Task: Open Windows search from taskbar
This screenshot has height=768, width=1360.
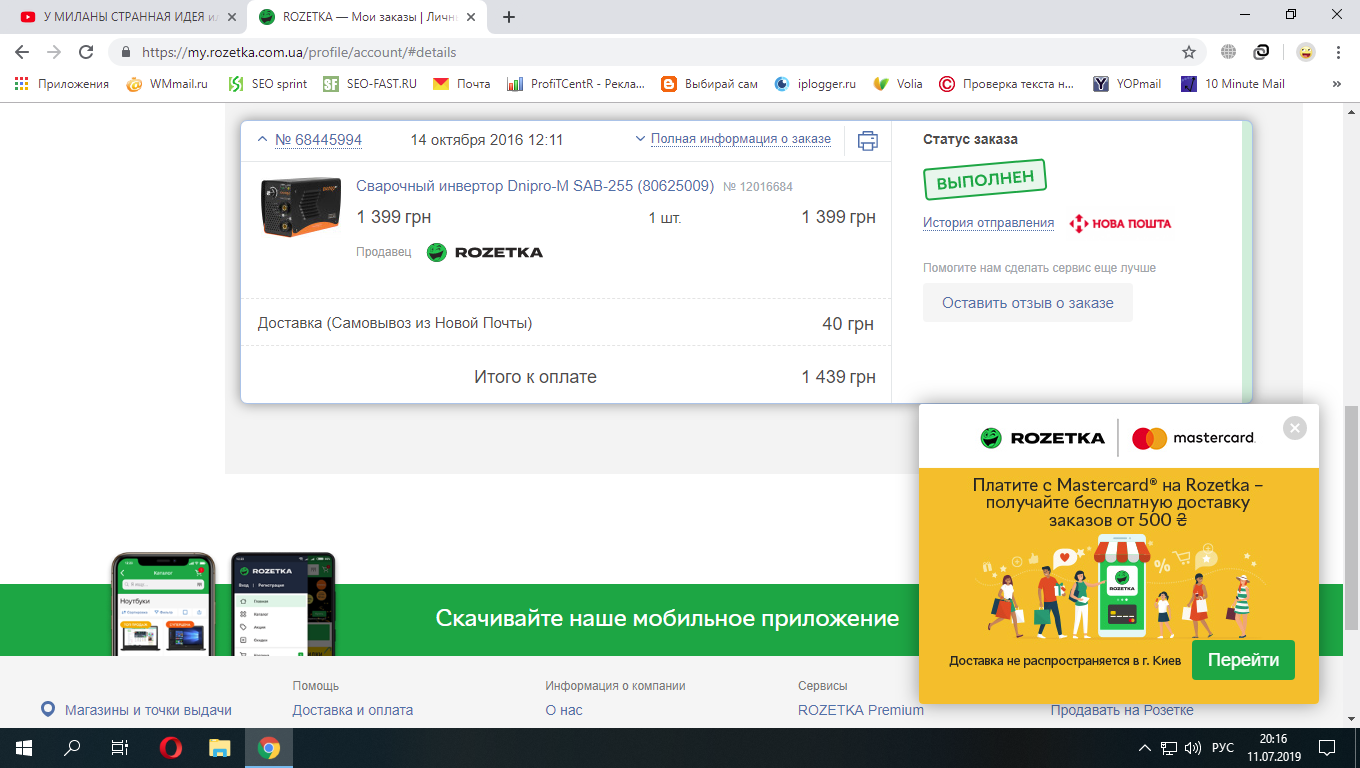Action: tap(72, 748)
